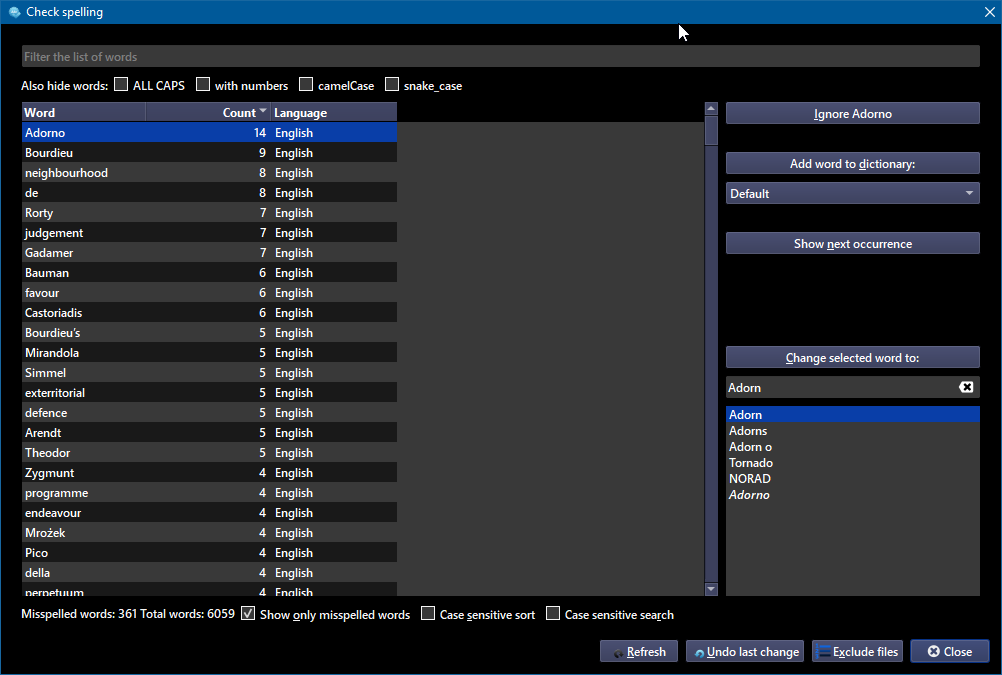The height and width of the screenshot is (675, 1002).
Task: Click the word list scrollbar up arrow
Action: pyautogui.click(x=711, y=109)
